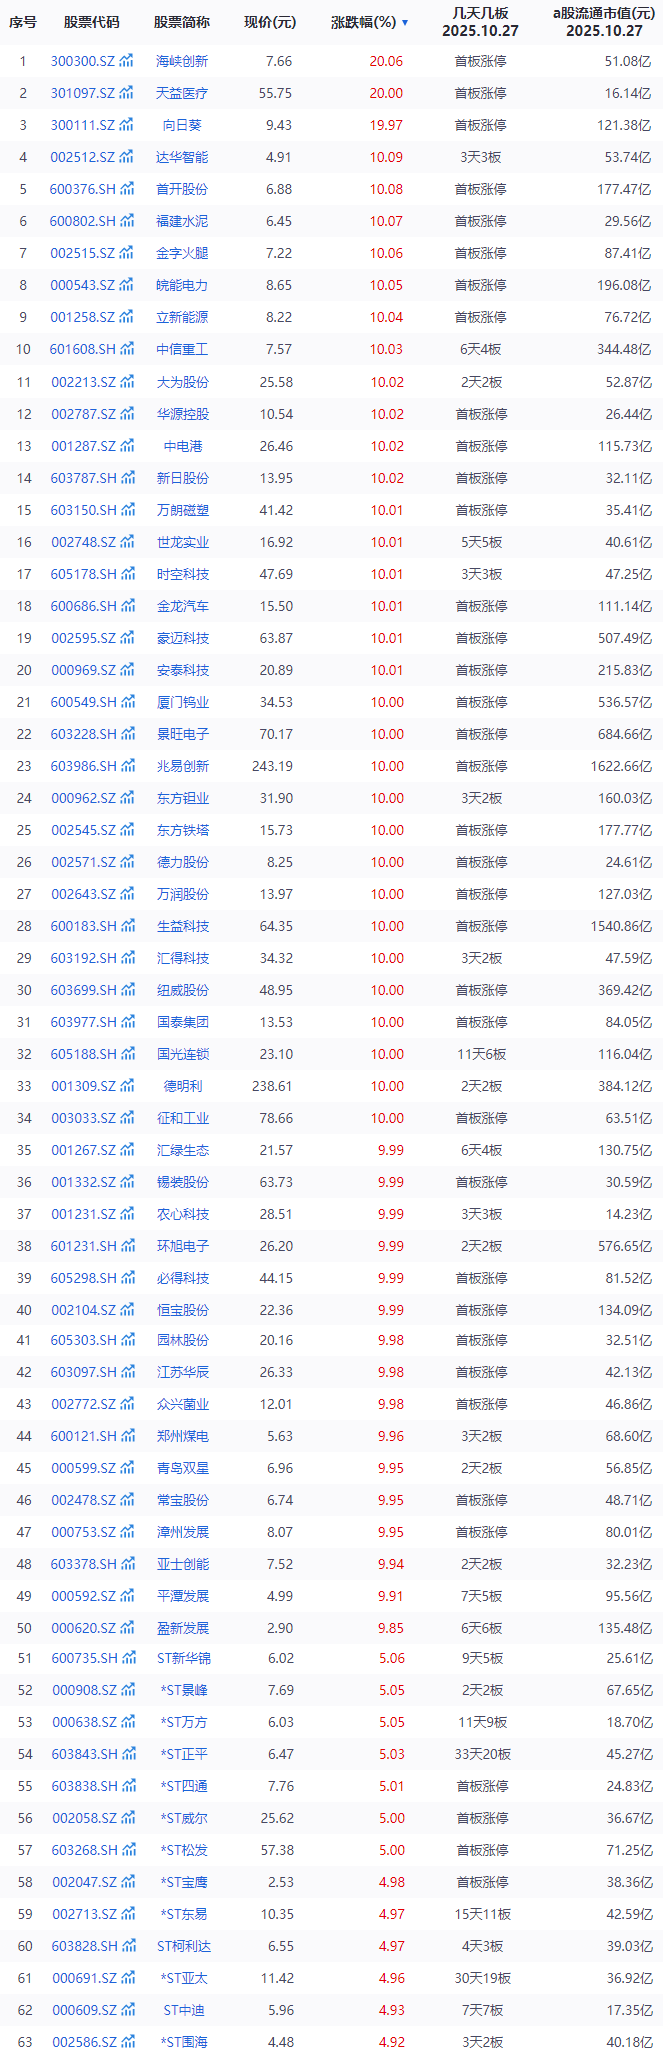Click the 股票代码 column header
Image resolution: width=663 pixels, height=2060 pixels.
pos(91,22)
